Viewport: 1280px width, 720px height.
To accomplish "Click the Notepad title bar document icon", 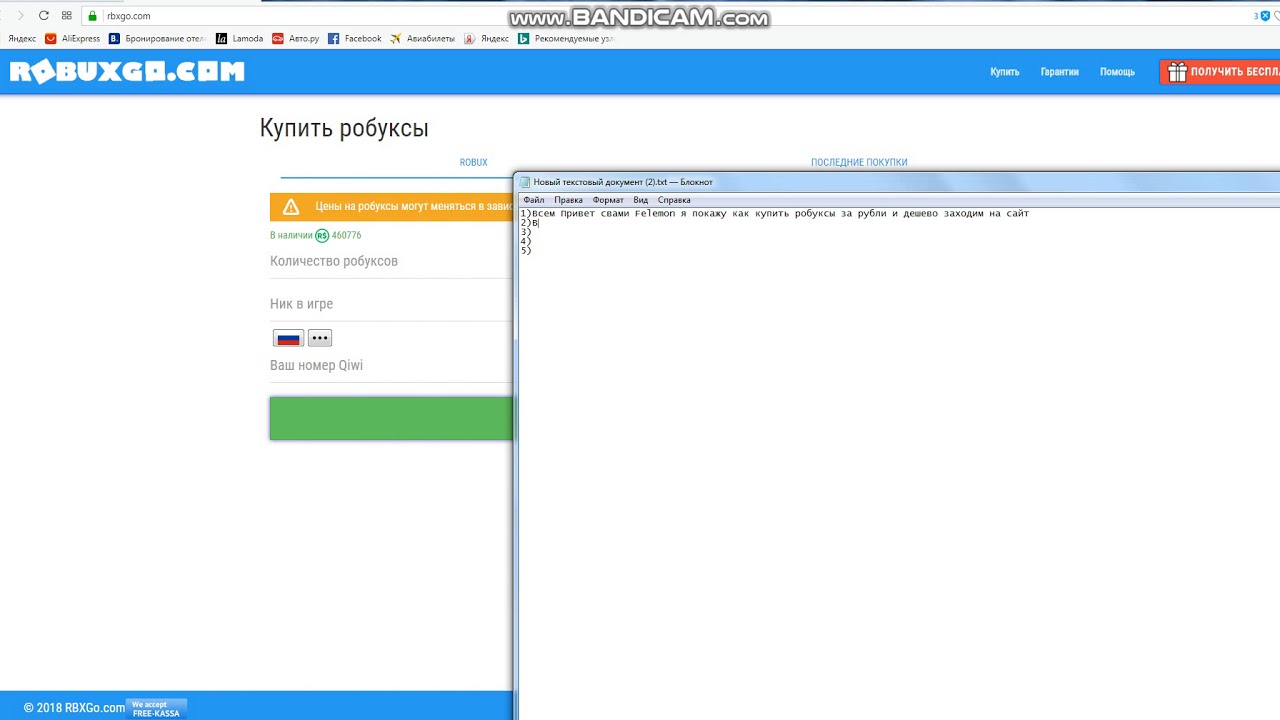I will coord(525,182).
